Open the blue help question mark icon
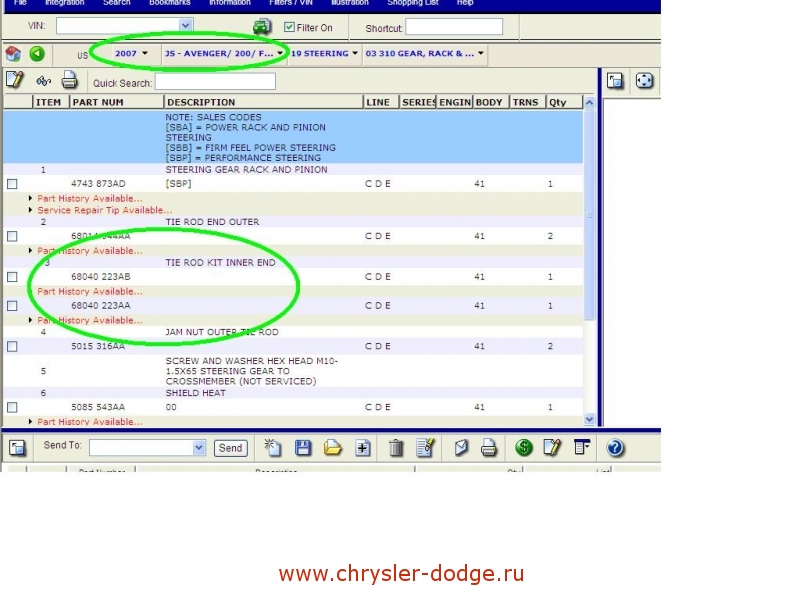 [615, 448]
